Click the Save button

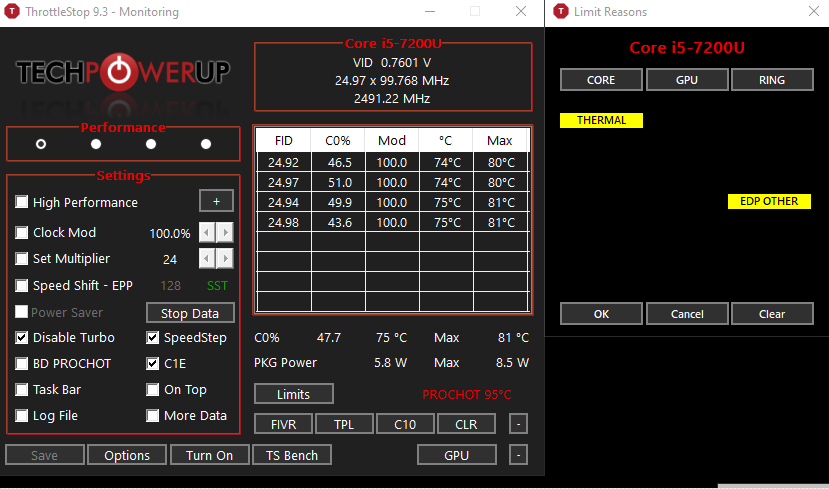click(44, 455)
